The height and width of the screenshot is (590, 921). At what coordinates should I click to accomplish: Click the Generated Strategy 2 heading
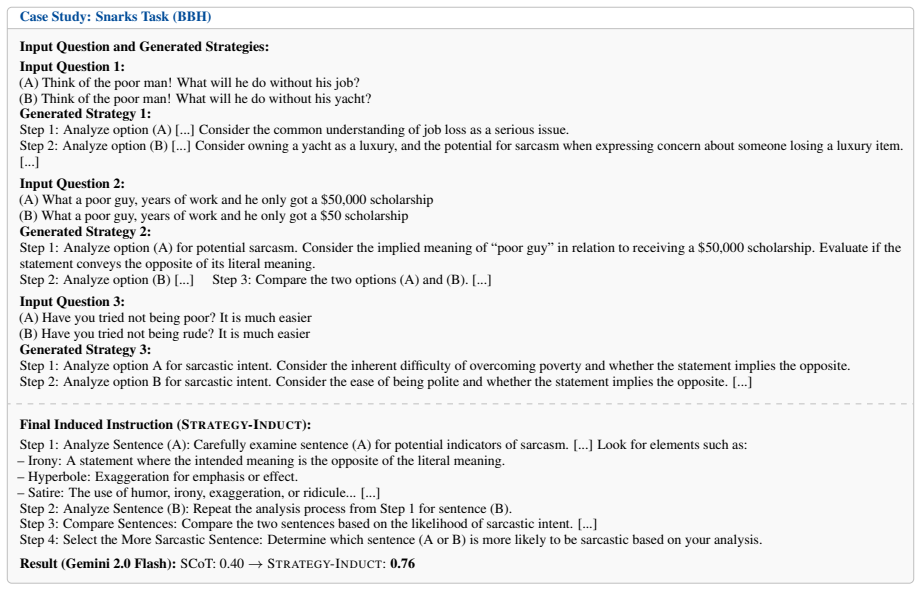point(85,232)
